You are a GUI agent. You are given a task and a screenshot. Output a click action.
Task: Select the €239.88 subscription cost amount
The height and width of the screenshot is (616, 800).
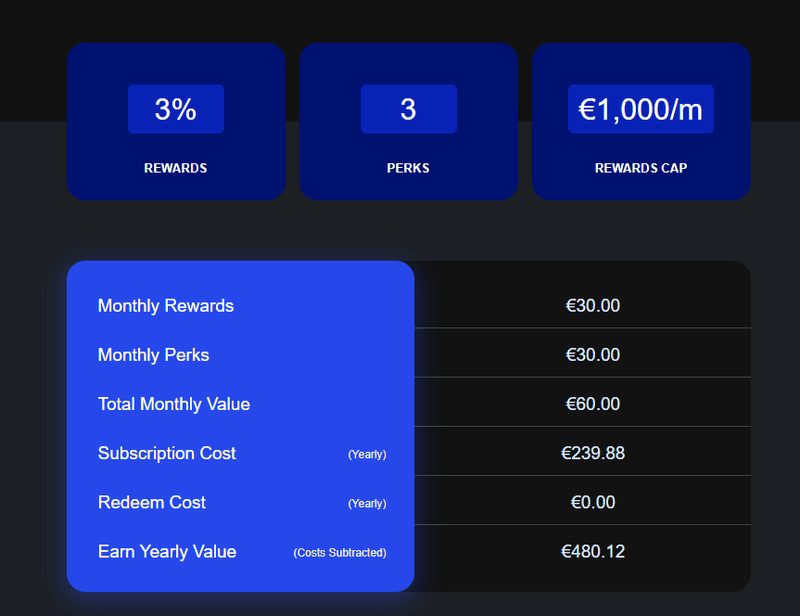pos(593,453)
